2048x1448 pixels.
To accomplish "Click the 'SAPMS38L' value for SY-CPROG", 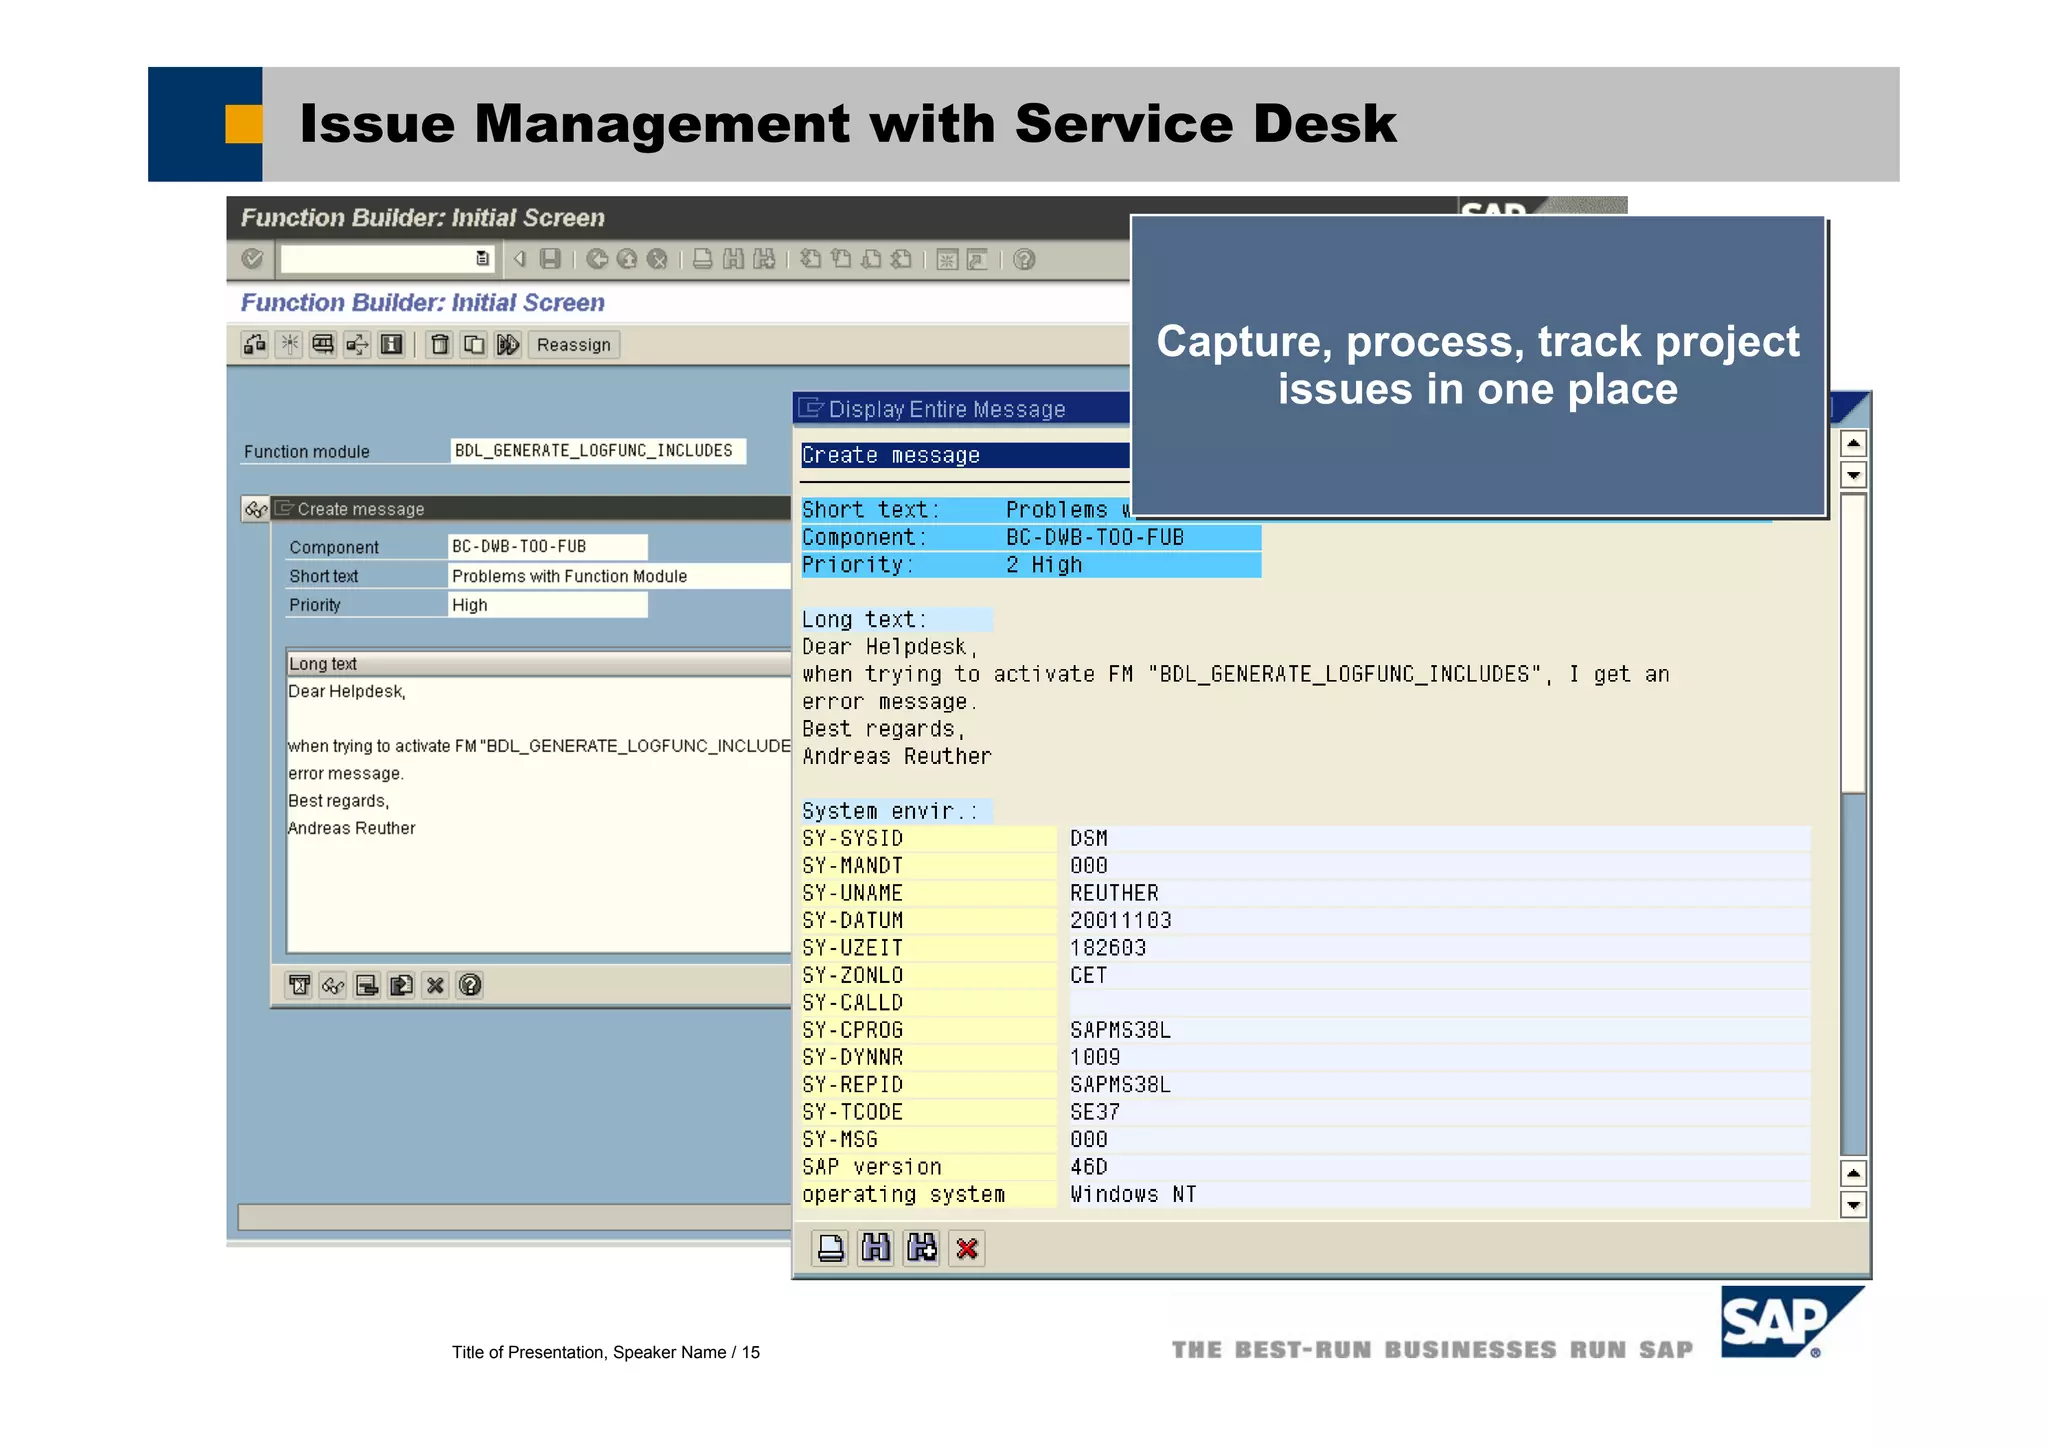I will pos(1120,1030).
